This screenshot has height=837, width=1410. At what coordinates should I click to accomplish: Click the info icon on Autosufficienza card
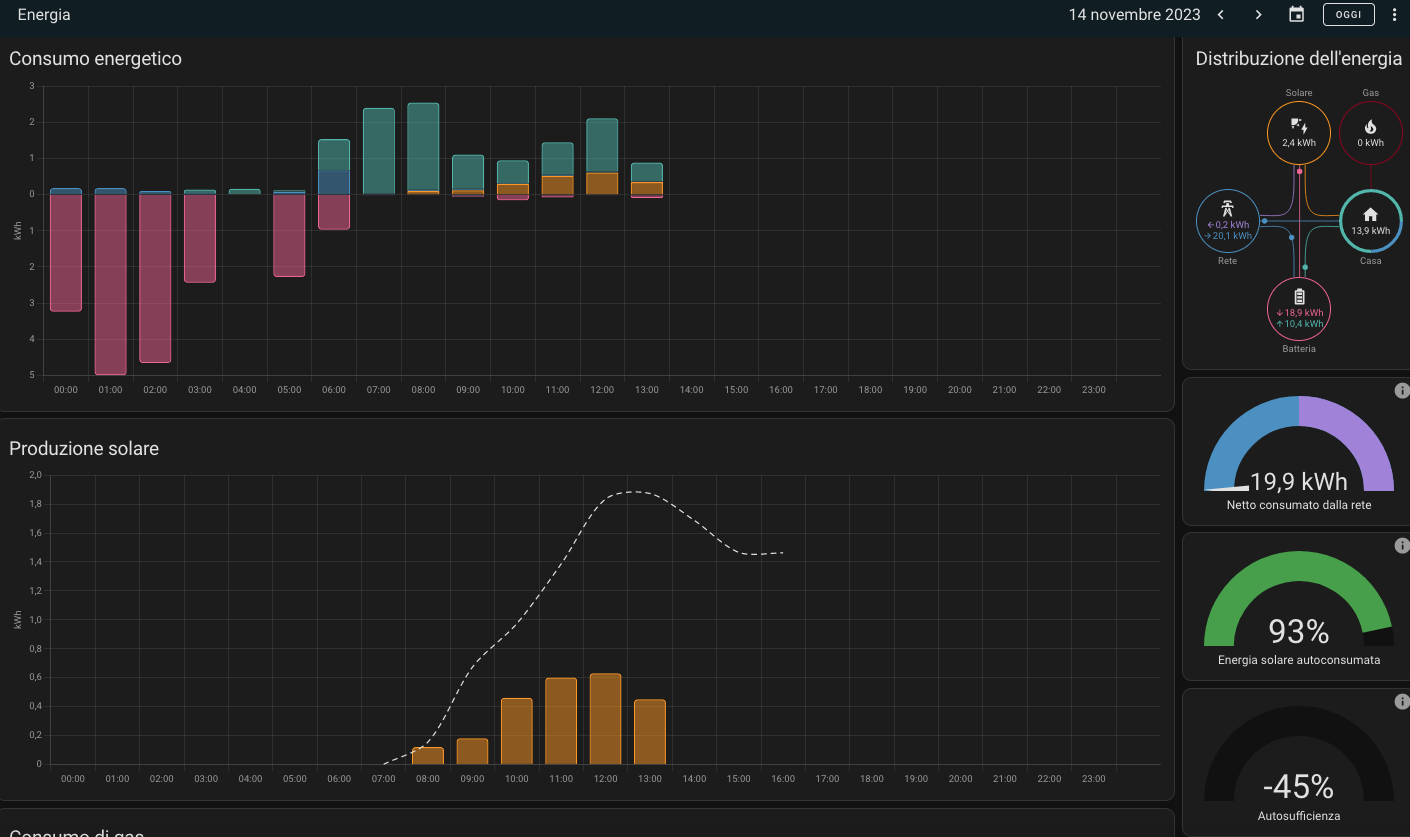[1402, 700]
